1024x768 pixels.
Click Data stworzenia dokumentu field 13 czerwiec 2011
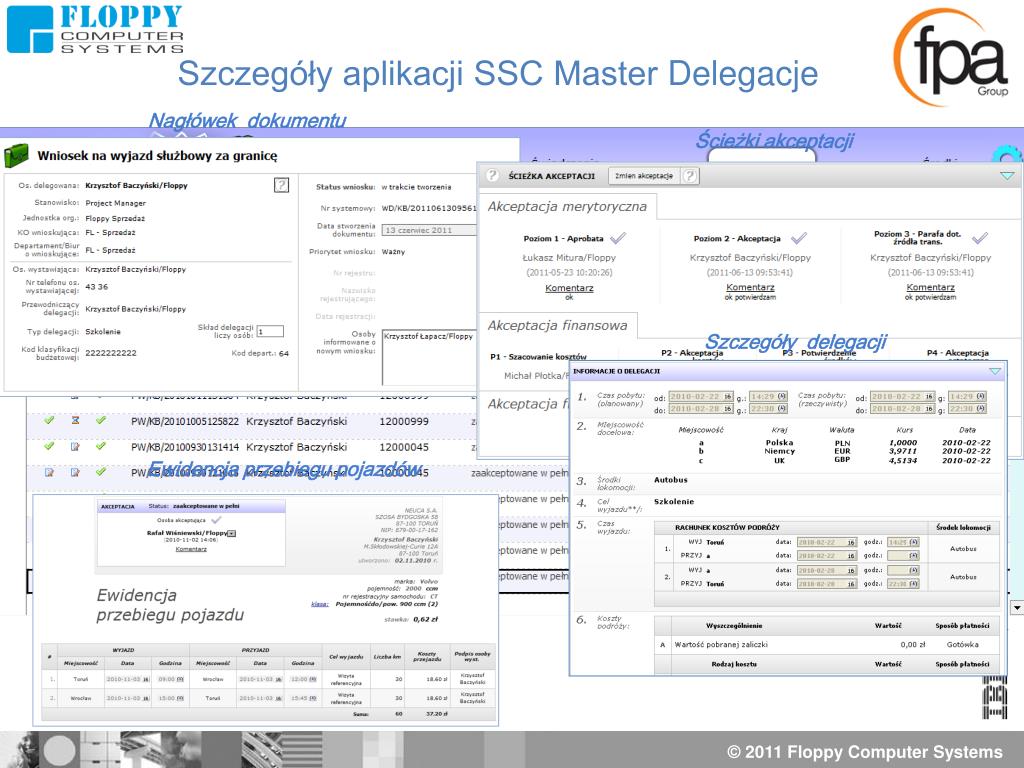pyautogui.click(x=429, y=231)
